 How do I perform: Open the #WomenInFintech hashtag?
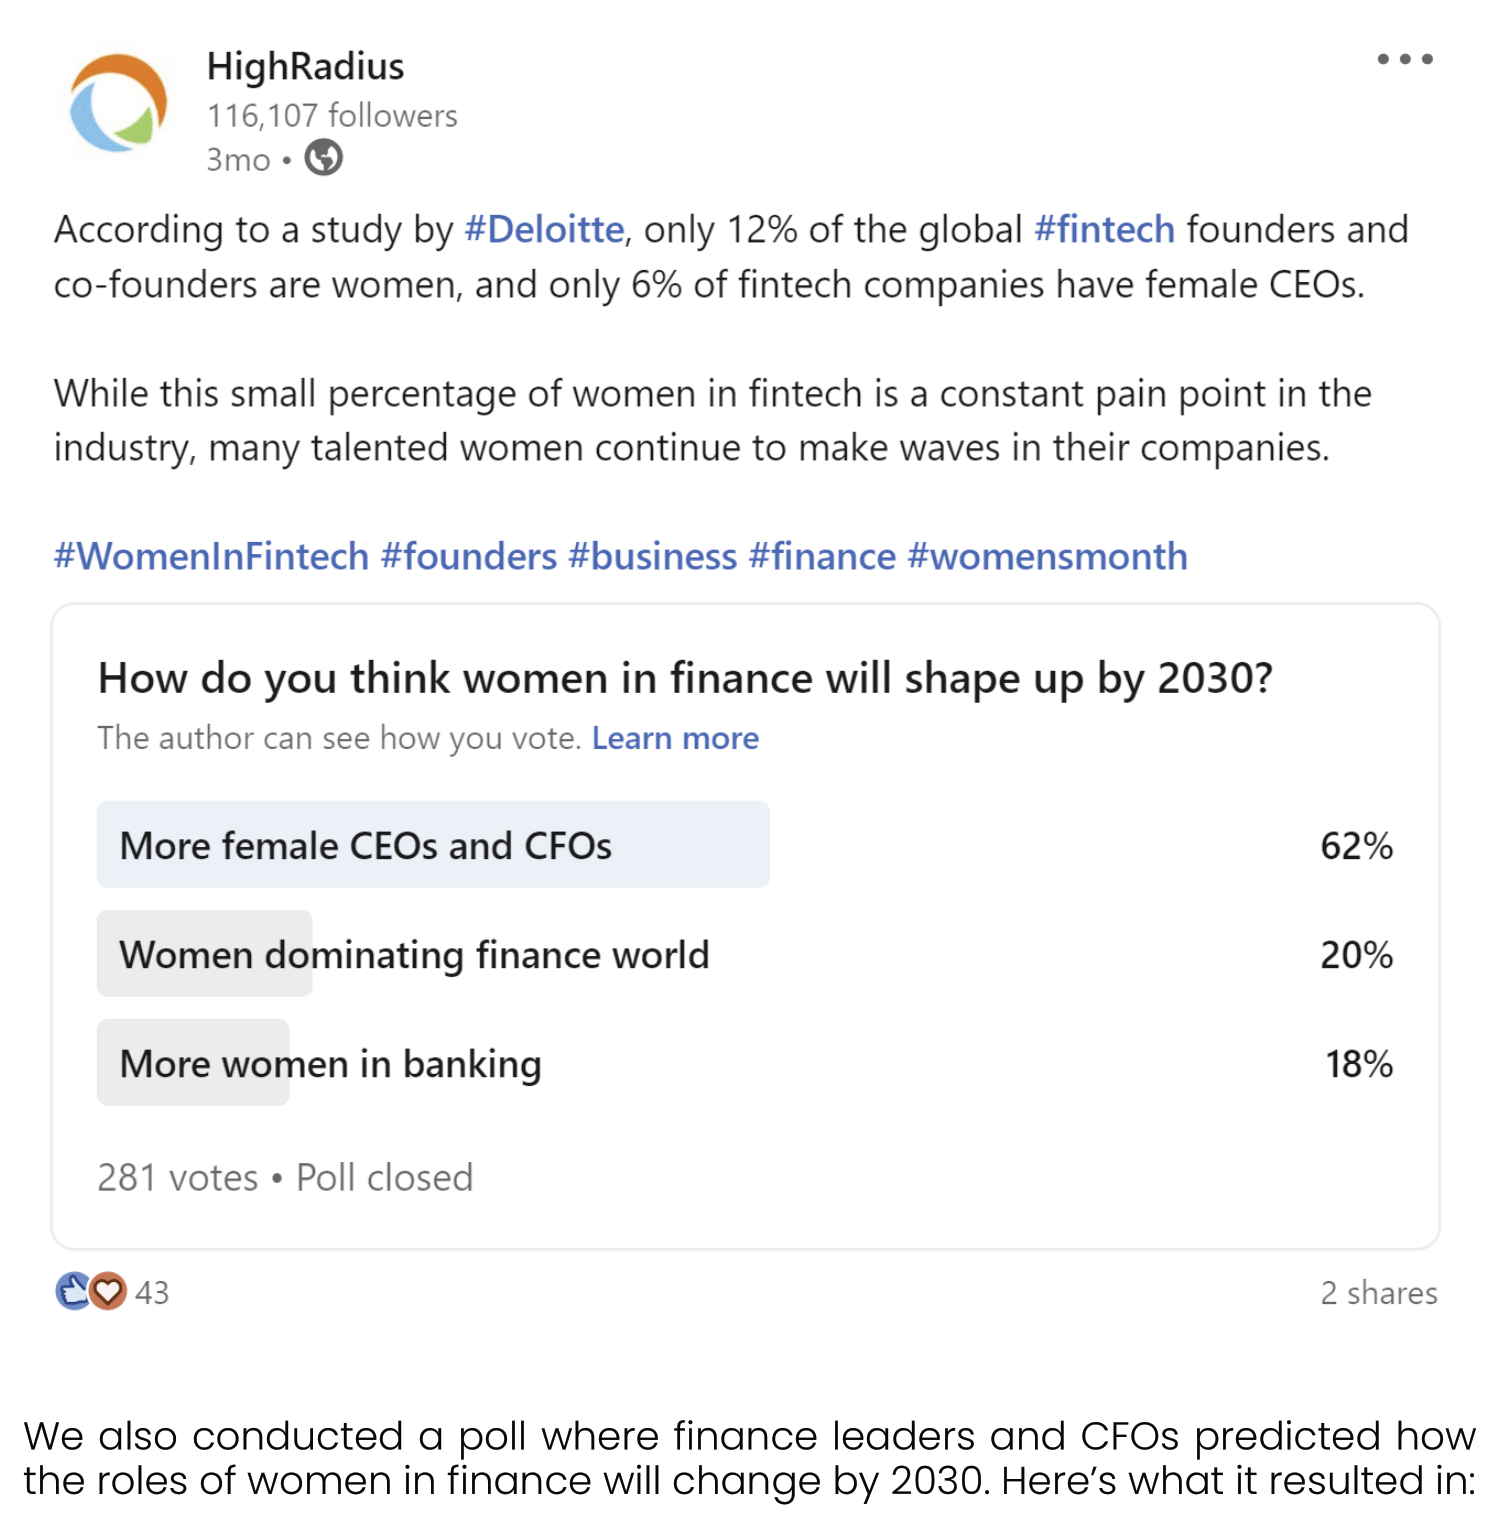click(x=211, y=556)
